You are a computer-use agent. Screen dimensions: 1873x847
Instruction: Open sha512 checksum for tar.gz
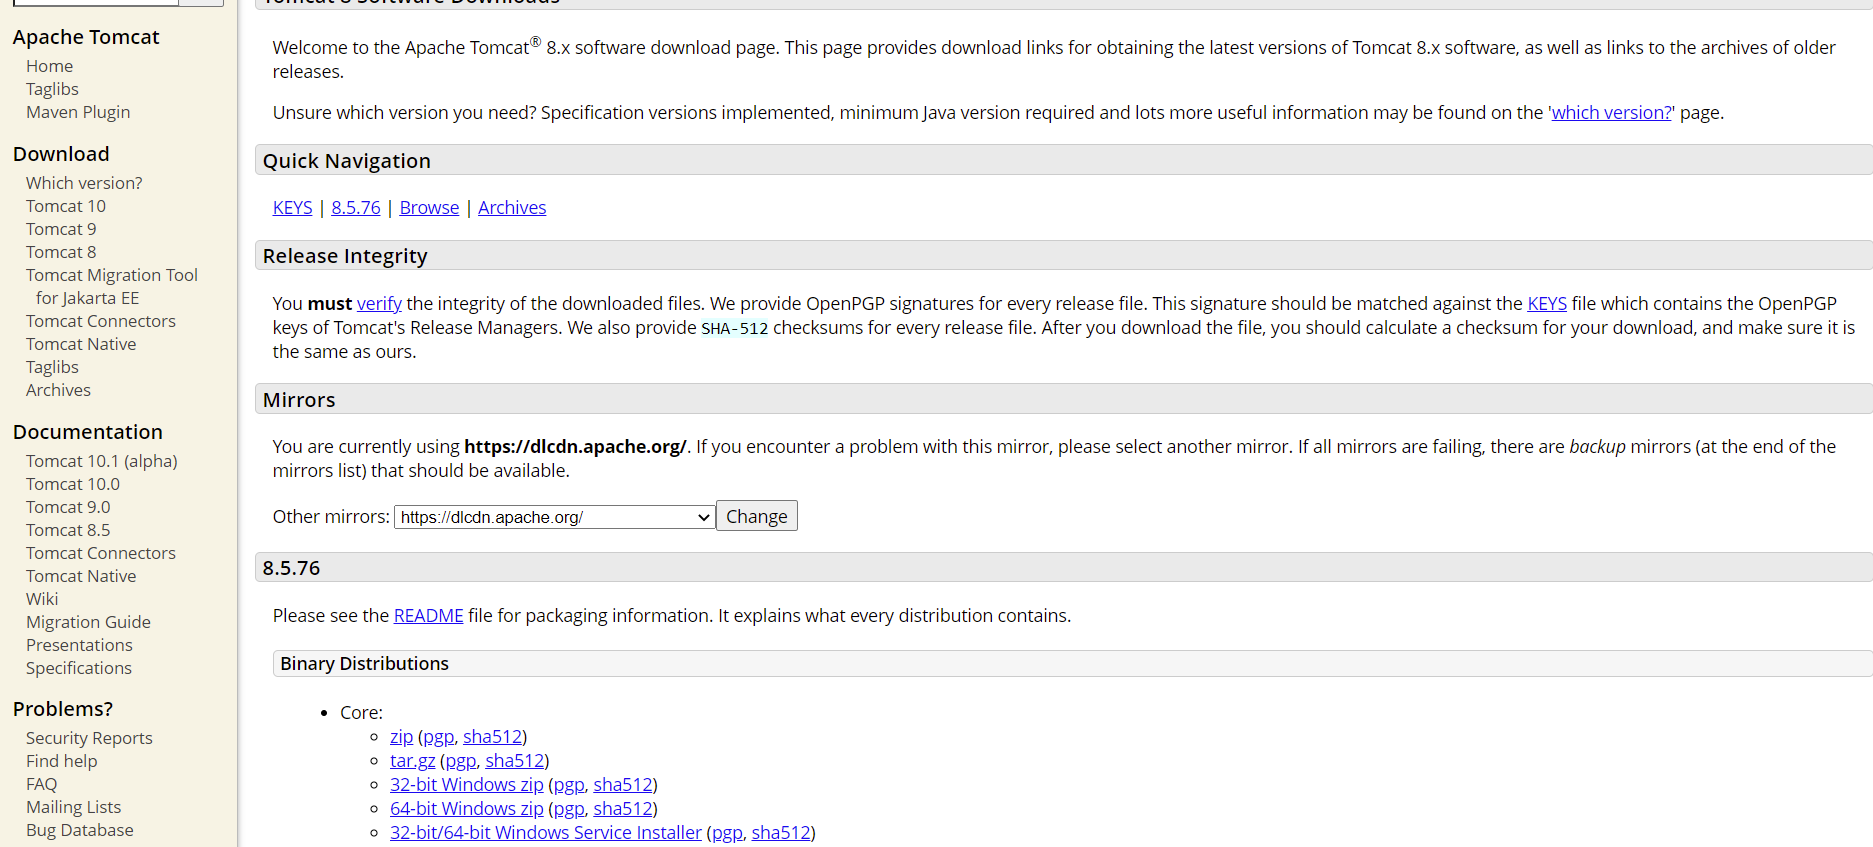515,761
